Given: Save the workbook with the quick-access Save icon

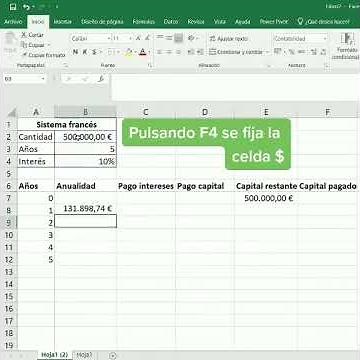Looking at the screenshot, I should pyautogui.click(x=13, y=6).
